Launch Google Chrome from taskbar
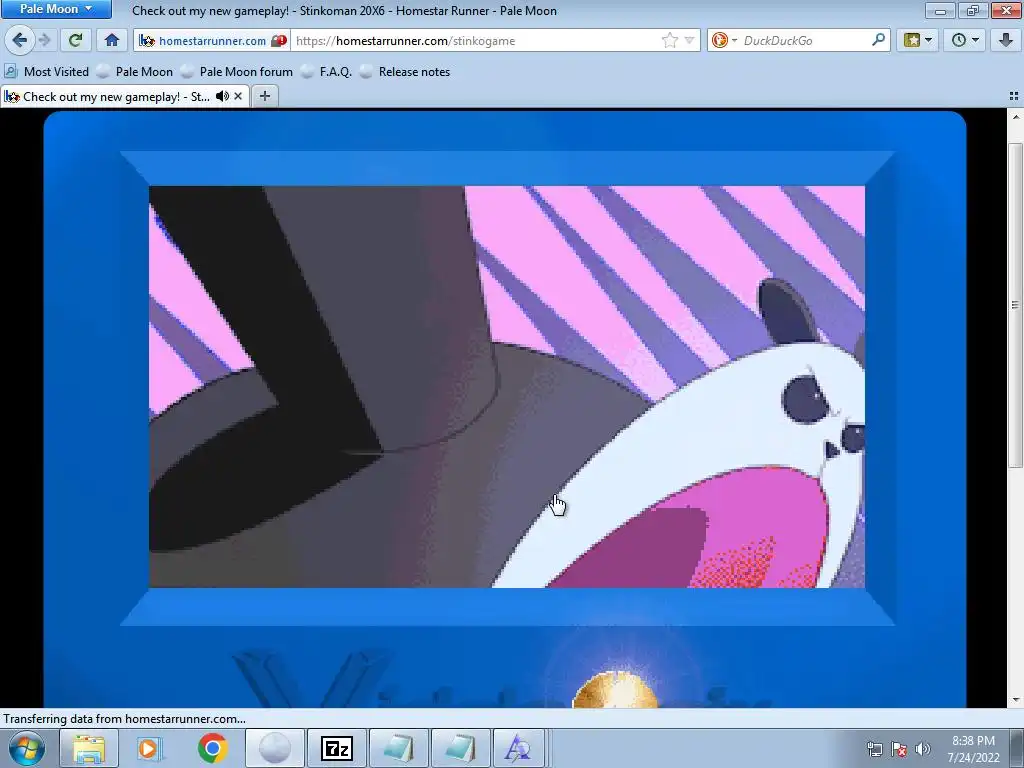 click(212, 748)
